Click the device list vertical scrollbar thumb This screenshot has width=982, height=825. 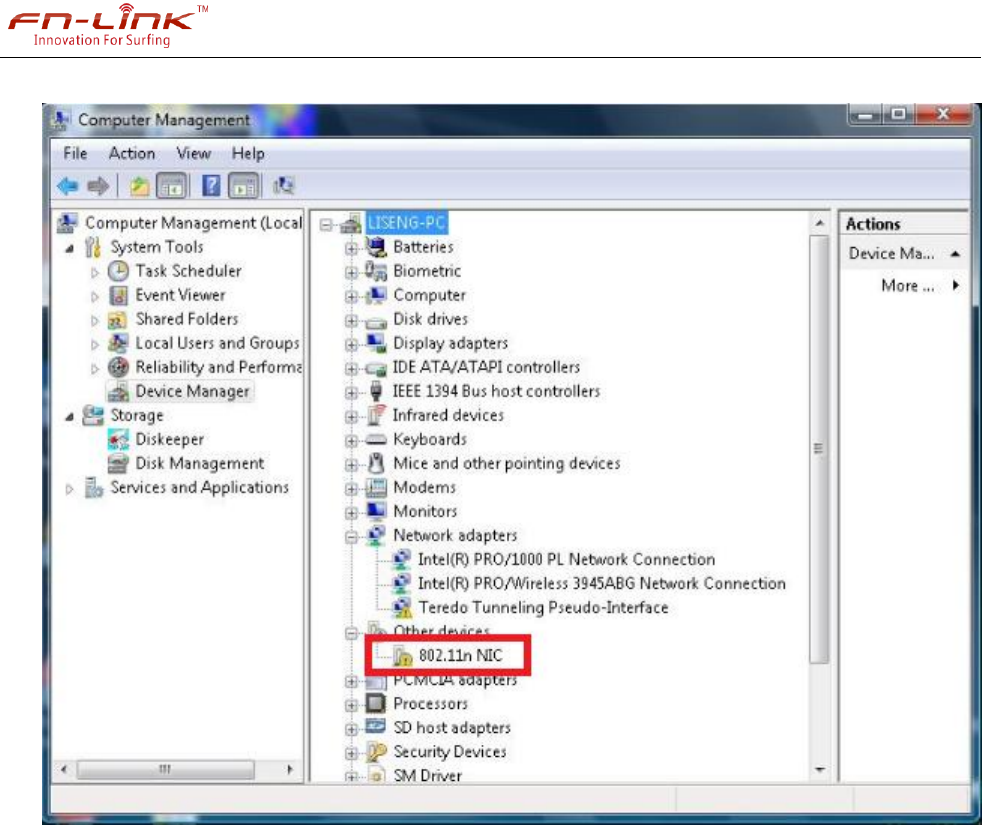pyautogui.click(x=819, y=449)
